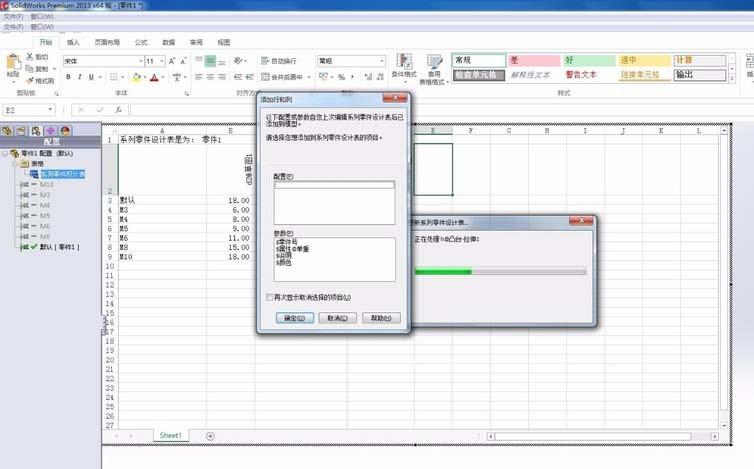Click the add new sheet plus button
754x469 pixels.
point(210,436)
